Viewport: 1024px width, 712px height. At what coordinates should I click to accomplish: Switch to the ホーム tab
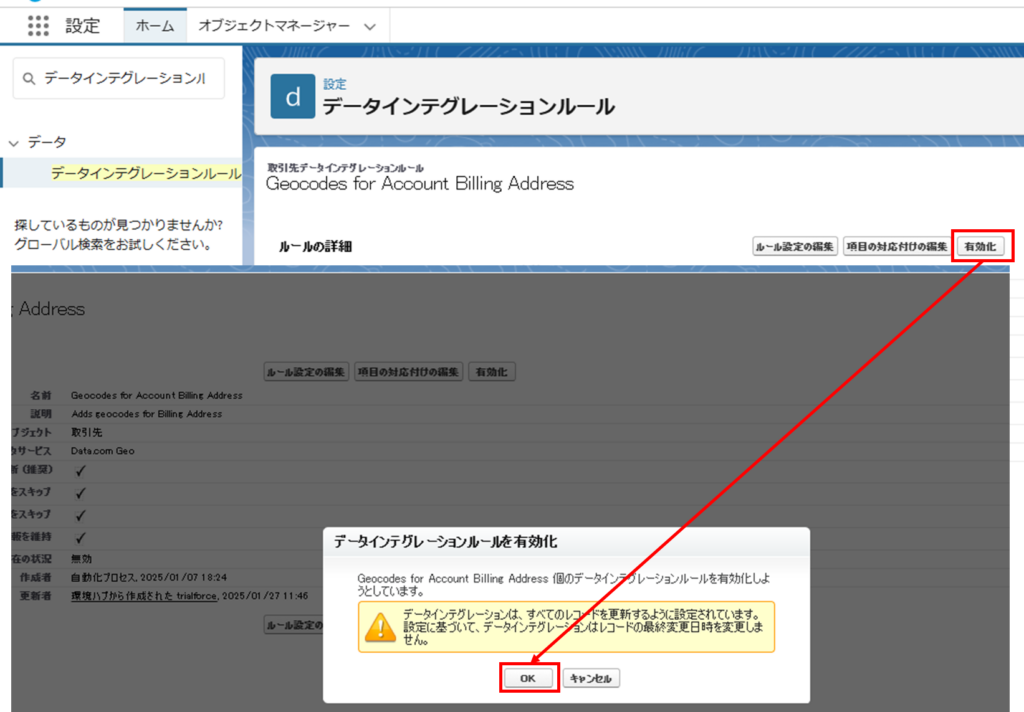154,27
